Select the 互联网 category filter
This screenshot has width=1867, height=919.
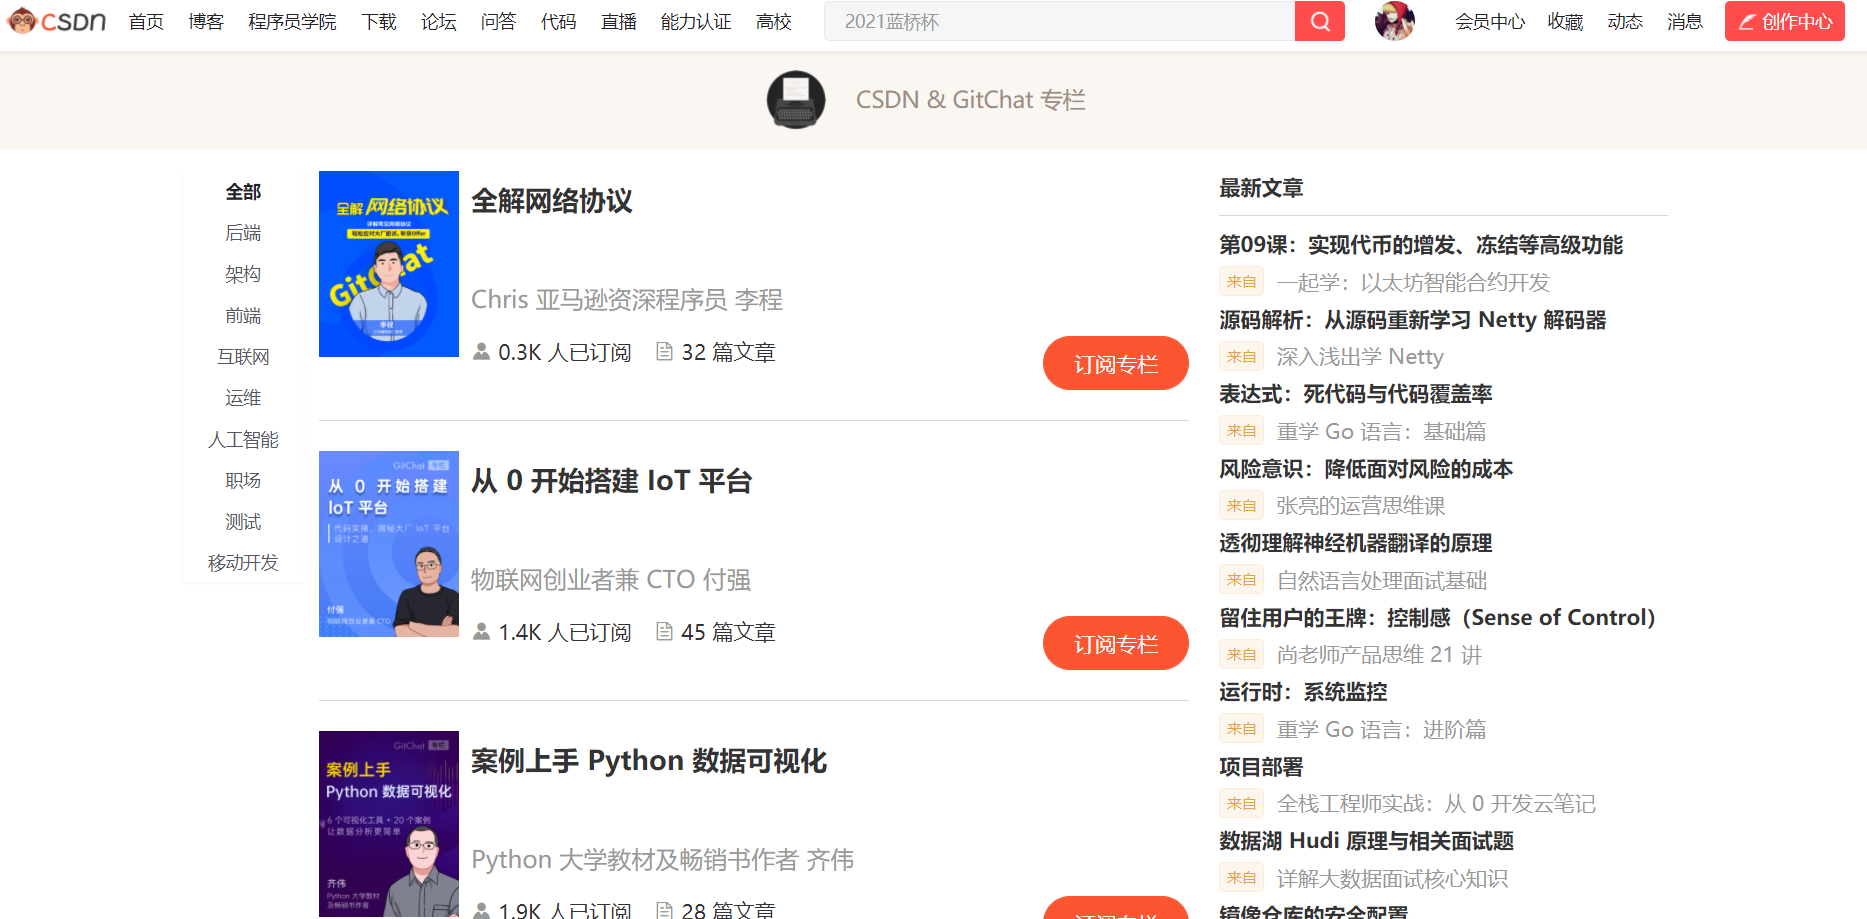click(243, 357)
